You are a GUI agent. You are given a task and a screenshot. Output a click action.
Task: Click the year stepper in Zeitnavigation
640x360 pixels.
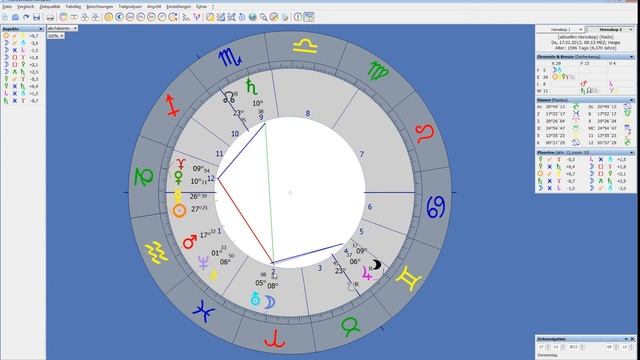pyautogui.click(x=582, y=347)
